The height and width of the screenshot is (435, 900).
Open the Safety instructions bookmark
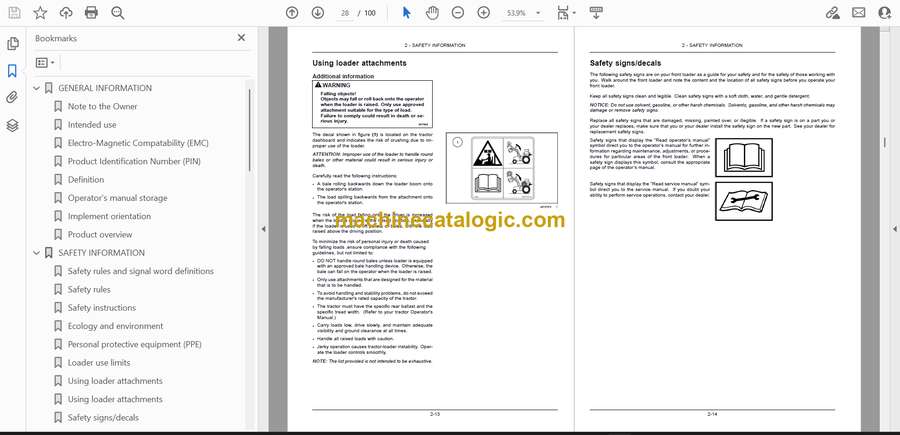[x=102, y=308]
